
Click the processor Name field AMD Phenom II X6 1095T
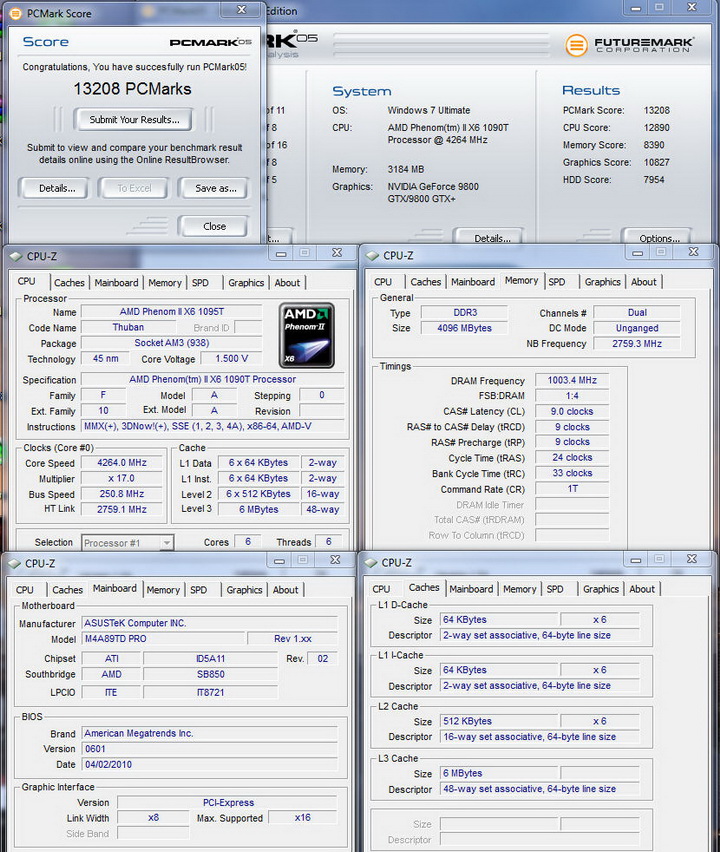click(172, 312)
